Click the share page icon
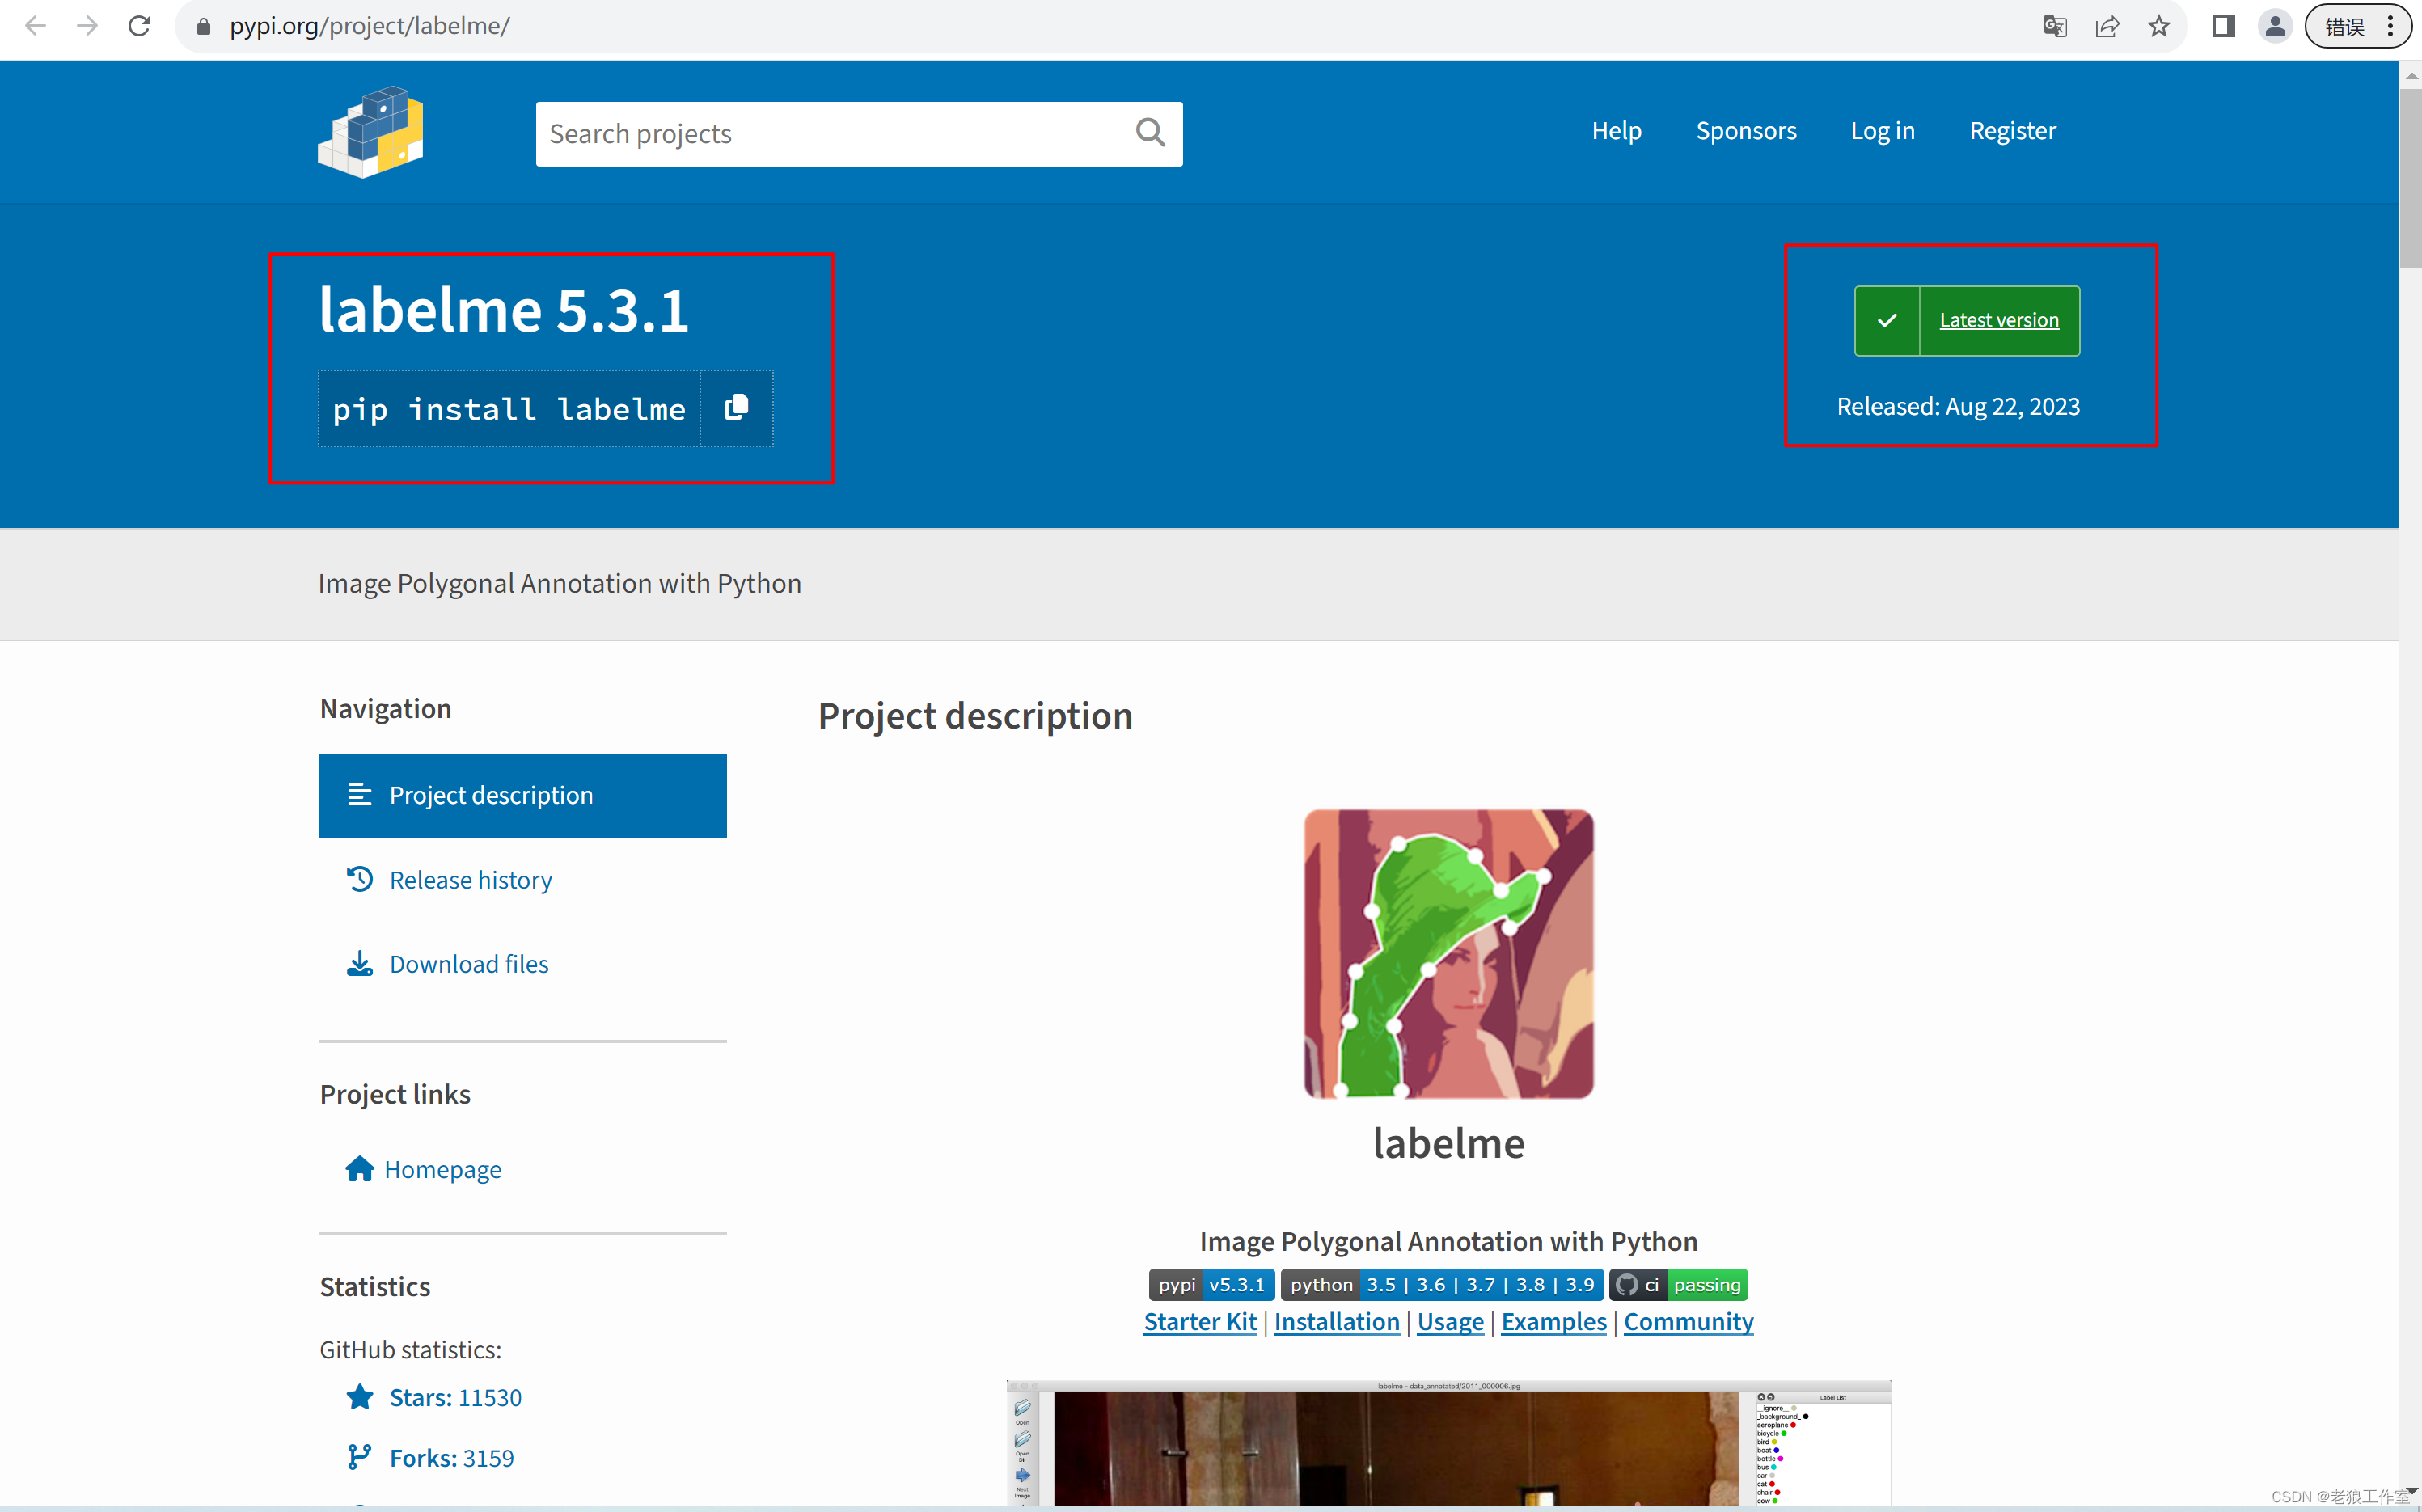 2106,26
